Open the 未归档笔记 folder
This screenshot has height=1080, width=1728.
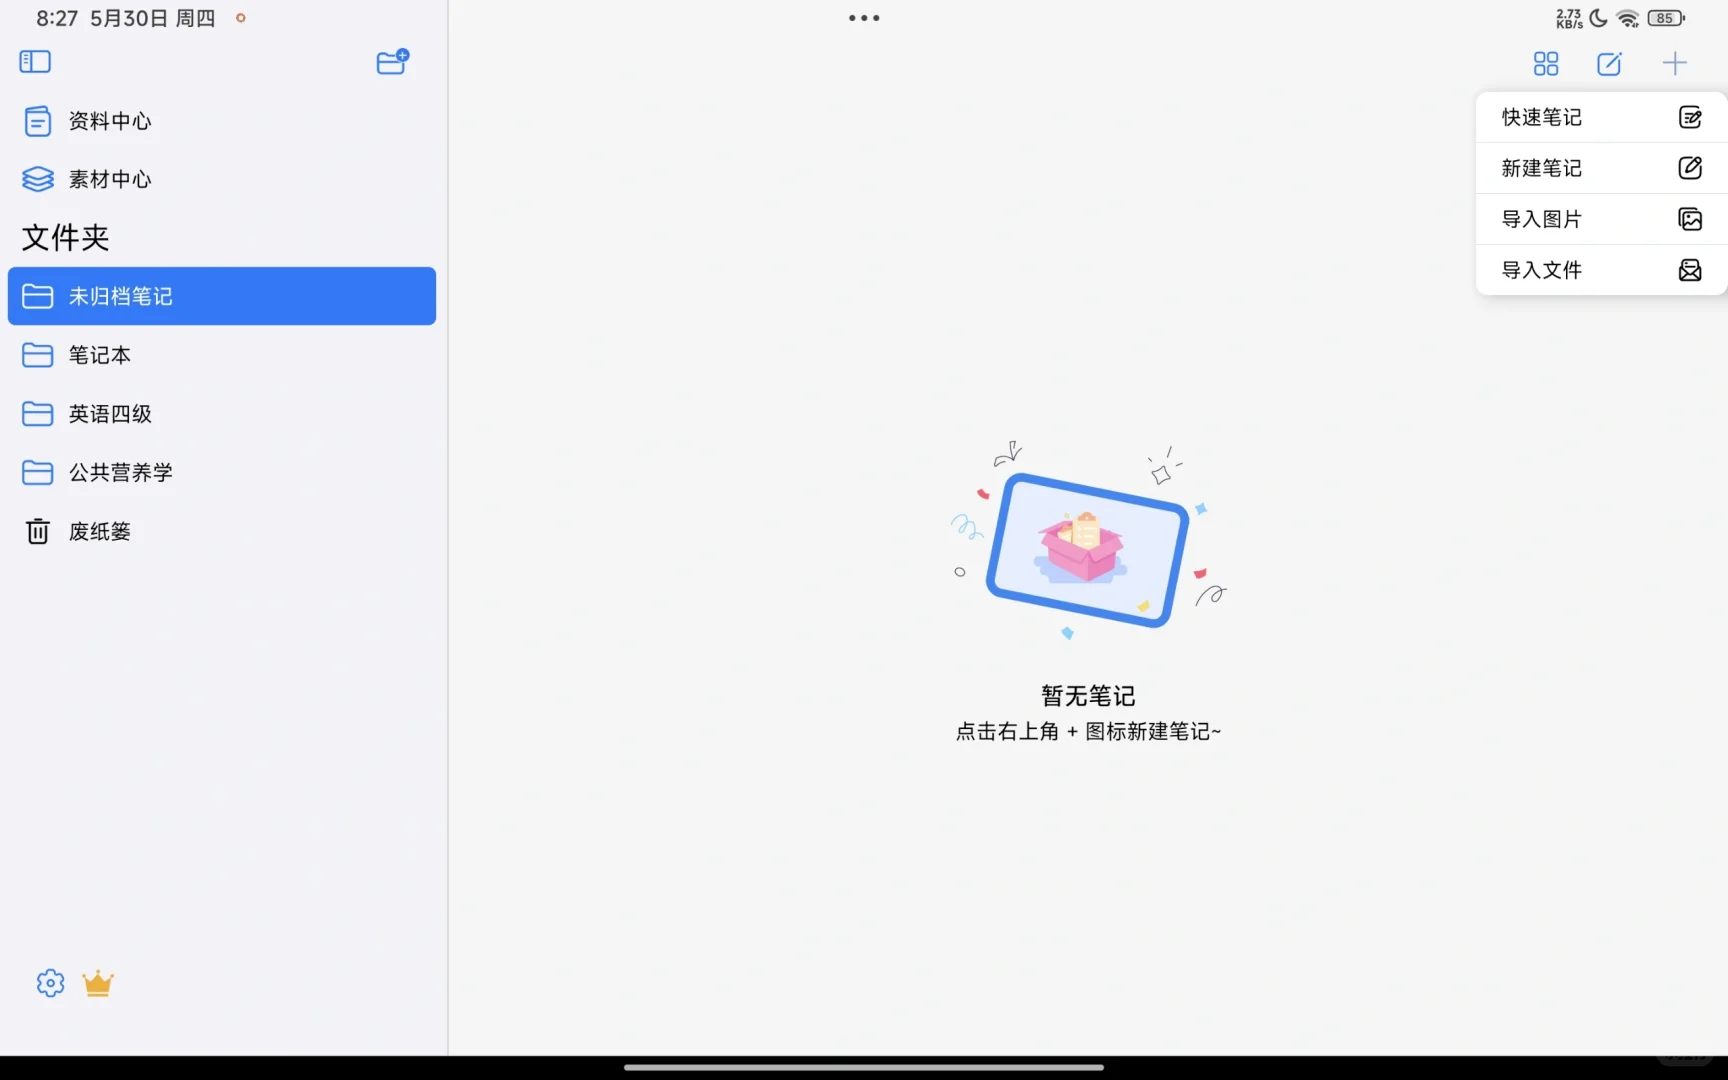pos(119,296)
